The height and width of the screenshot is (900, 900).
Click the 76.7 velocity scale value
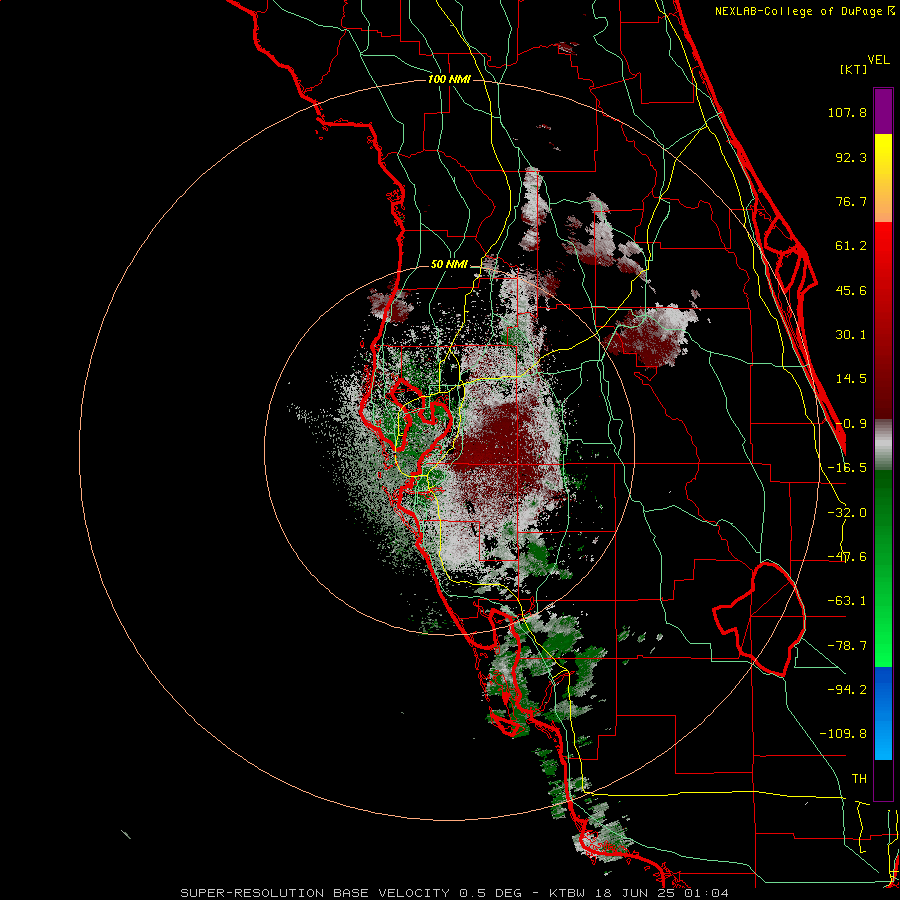(x=851, y=201)
